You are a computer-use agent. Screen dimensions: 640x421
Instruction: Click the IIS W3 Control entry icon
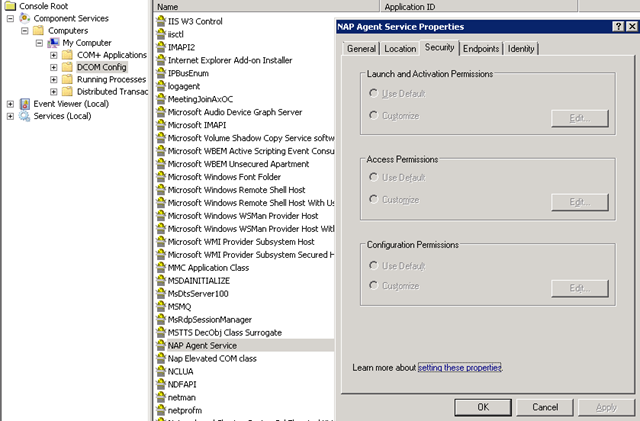pos(160,21)
